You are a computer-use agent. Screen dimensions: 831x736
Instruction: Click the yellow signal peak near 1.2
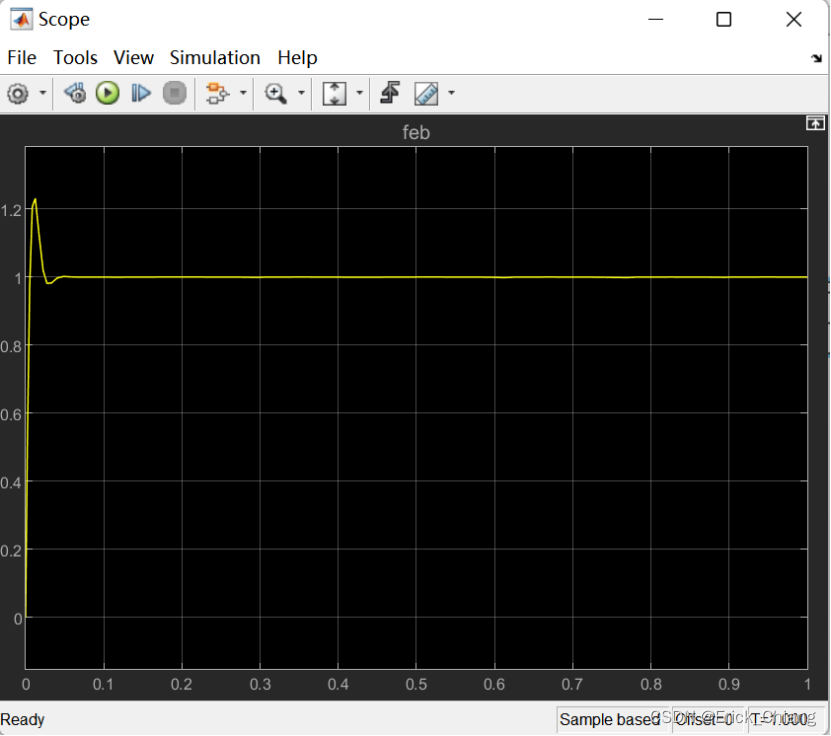[x=35, y=200]
